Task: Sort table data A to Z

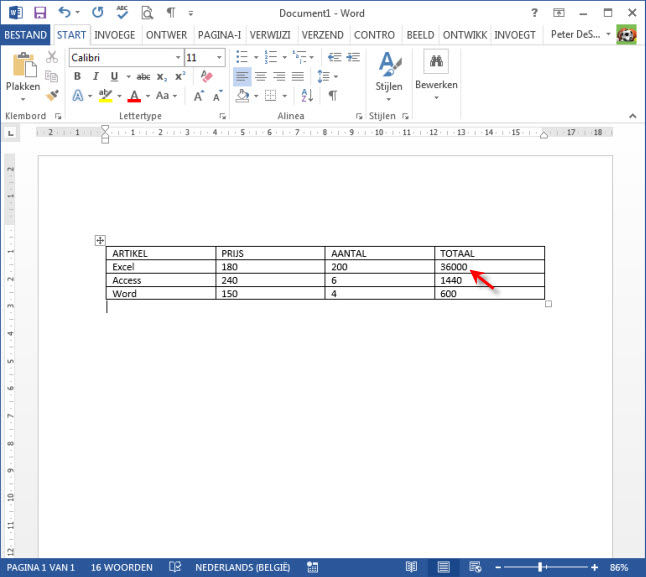Action: point(307,96)
